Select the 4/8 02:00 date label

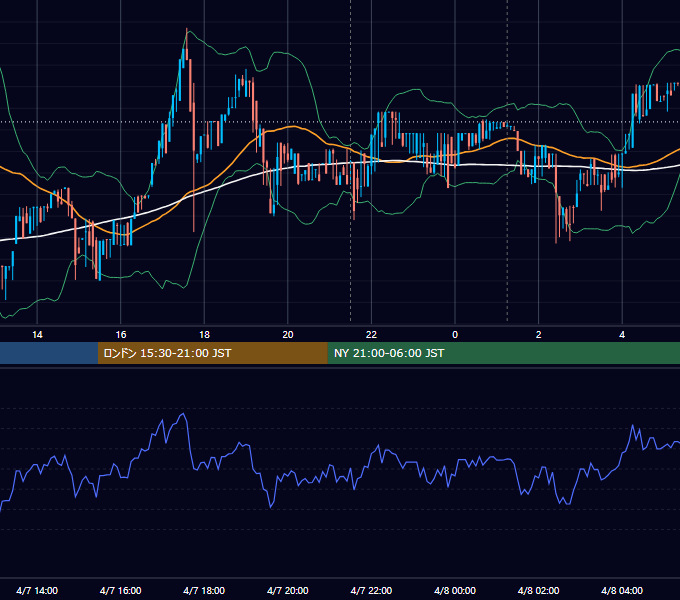(539, 590)
